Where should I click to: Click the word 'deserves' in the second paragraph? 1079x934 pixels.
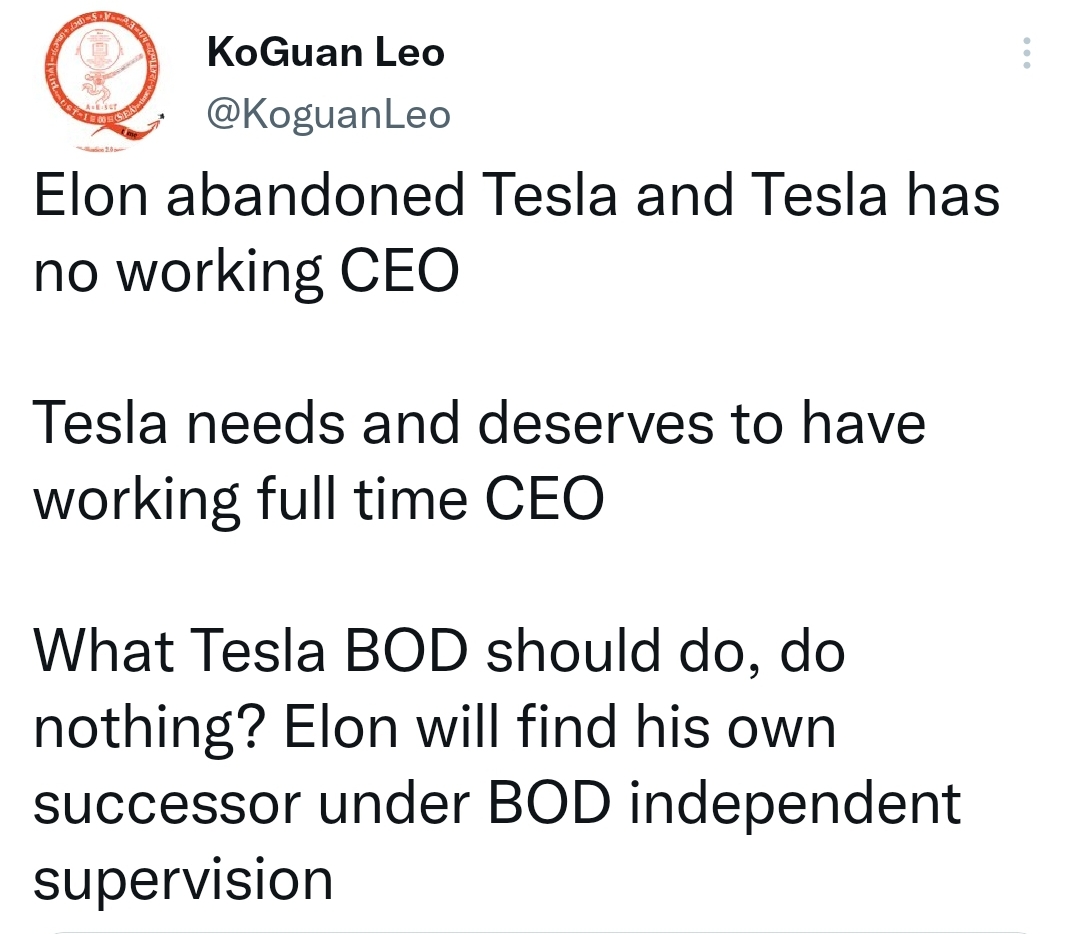(596, 423)
